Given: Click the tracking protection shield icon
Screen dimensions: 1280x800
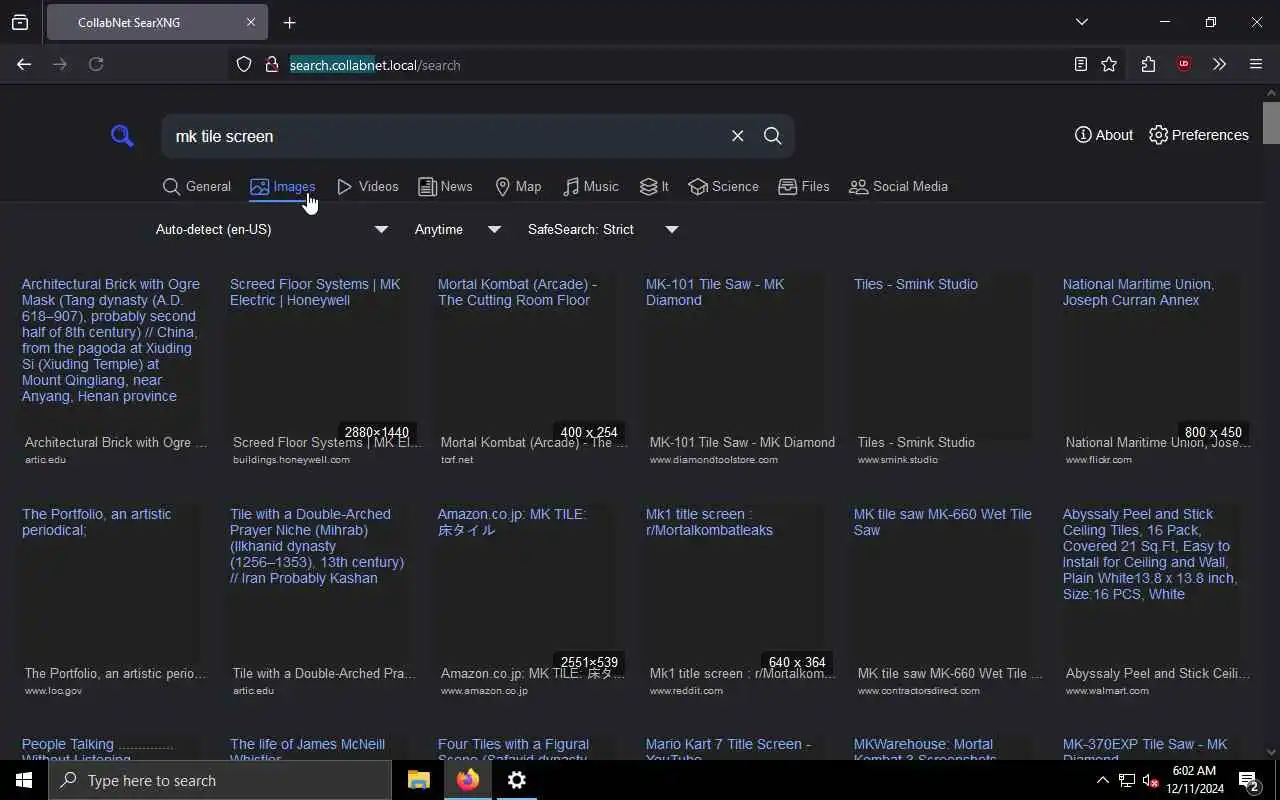Looking at the screenshot, I should click(x=244, y=64).
